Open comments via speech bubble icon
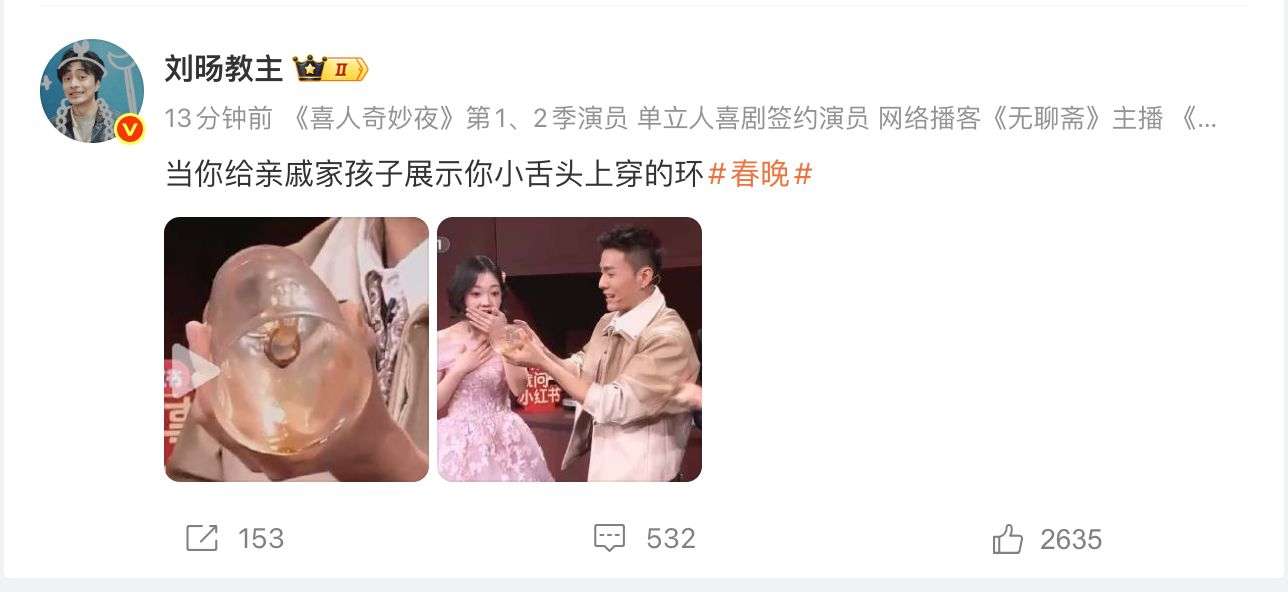1288x592 pixels. [610, 539]
